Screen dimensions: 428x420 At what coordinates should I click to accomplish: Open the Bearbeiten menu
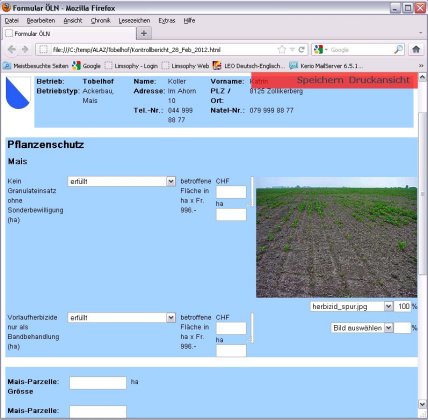41,21
